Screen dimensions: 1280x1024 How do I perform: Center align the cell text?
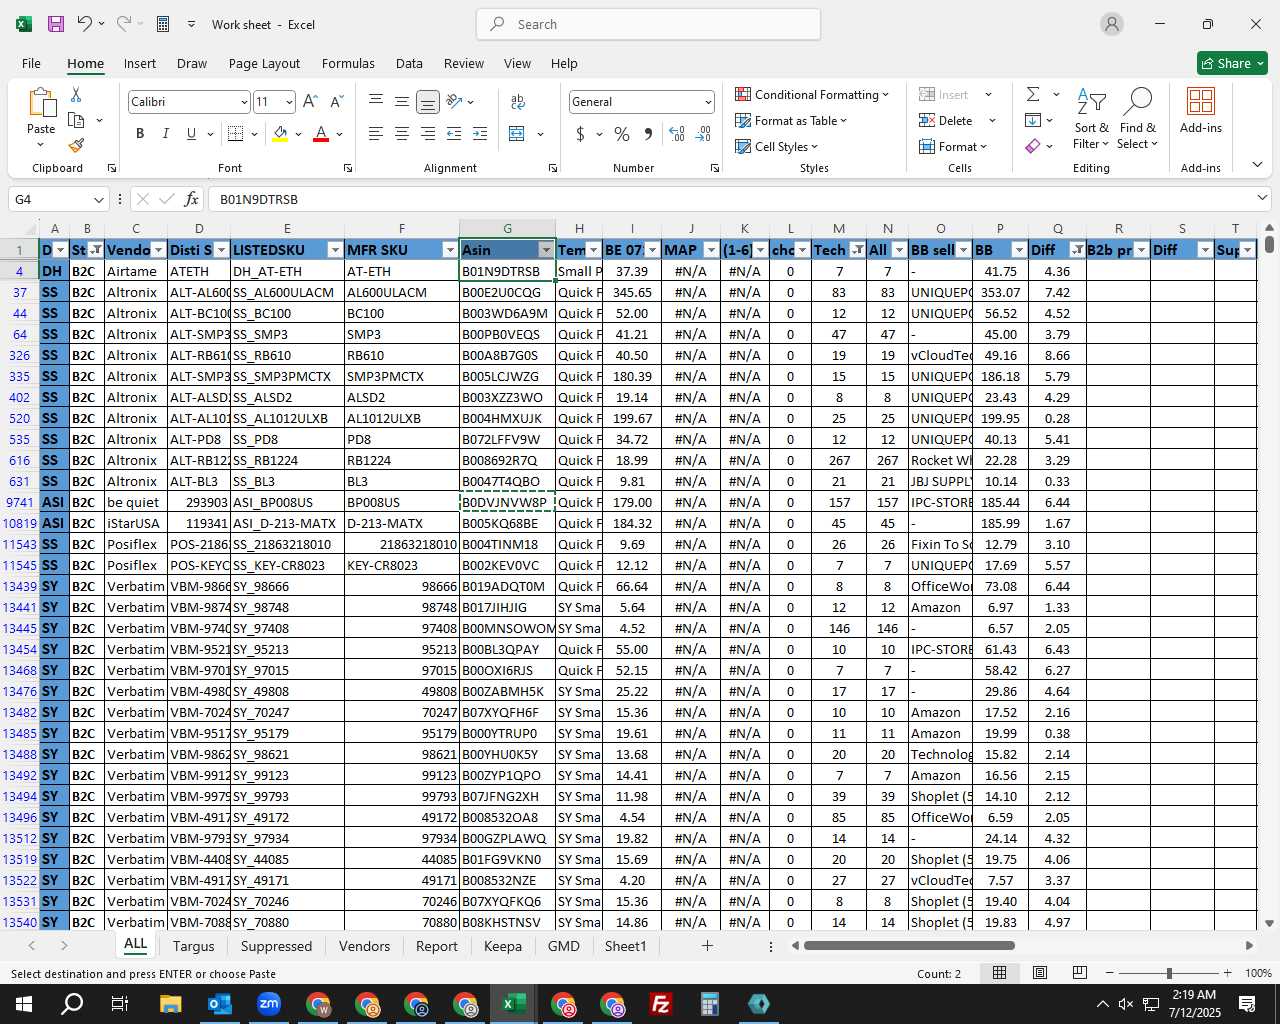402,134
